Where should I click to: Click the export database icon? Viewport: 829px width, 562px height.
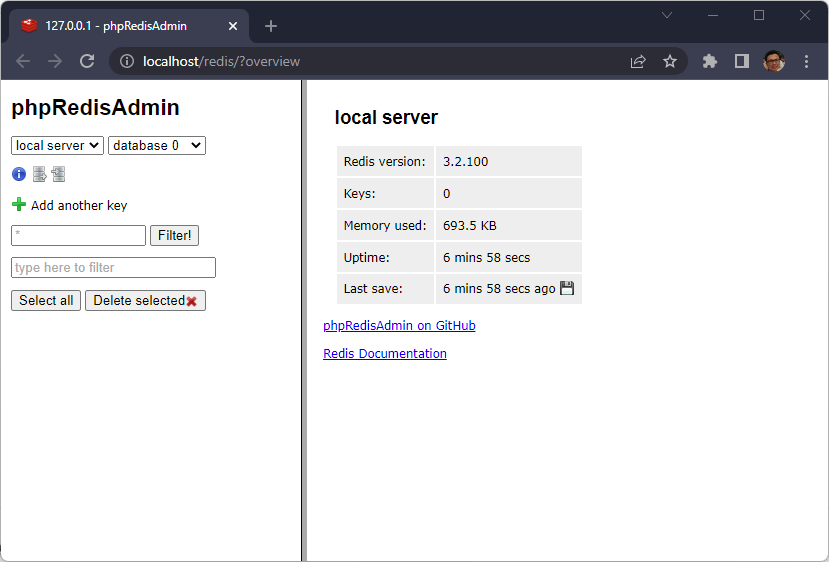pyautogui.click(x=39, y=174)
